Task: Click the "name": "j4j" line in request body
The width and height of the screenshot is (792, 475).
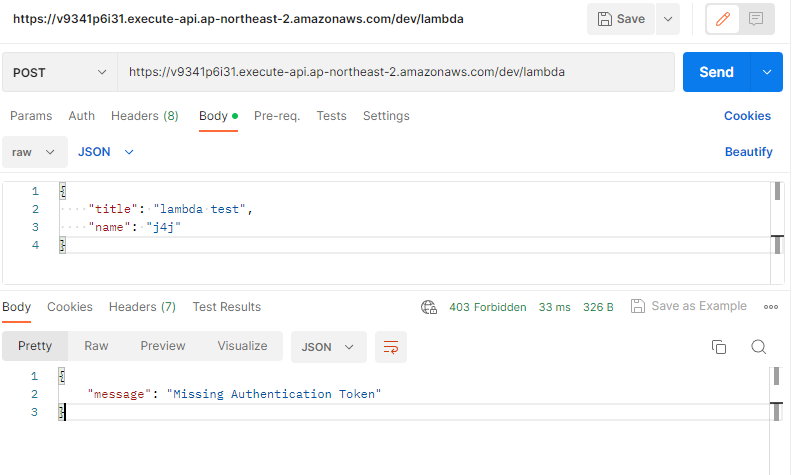Action: point(134,227)
